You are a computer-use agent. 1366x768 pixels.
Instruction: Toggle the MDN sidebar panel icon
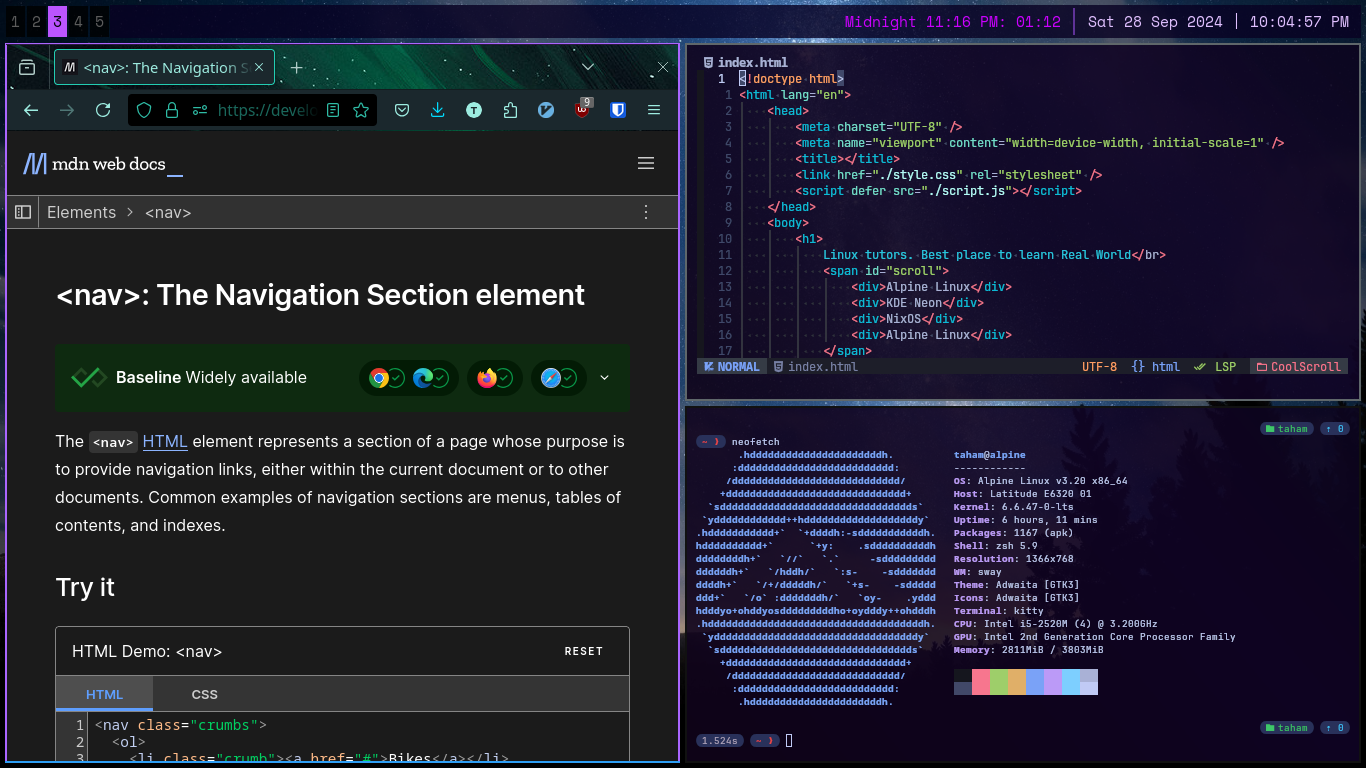(23, 212)
